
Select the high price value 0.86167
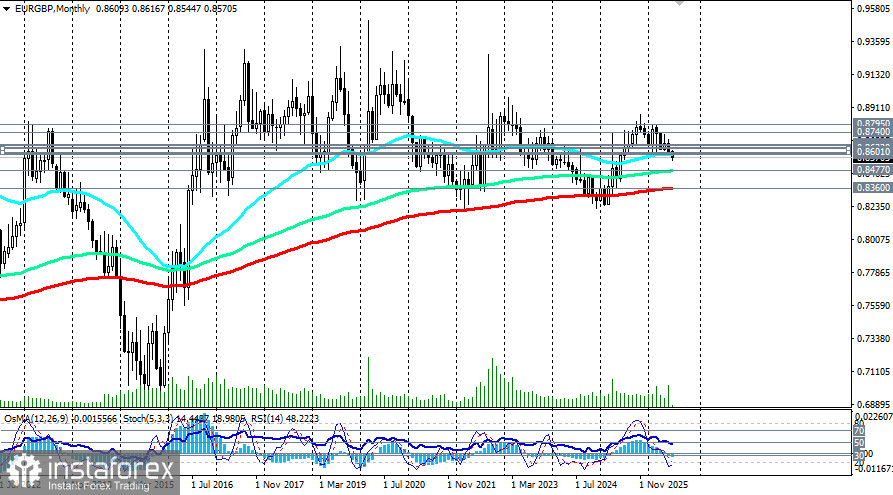pyautogui.click(x=148, y=9)
